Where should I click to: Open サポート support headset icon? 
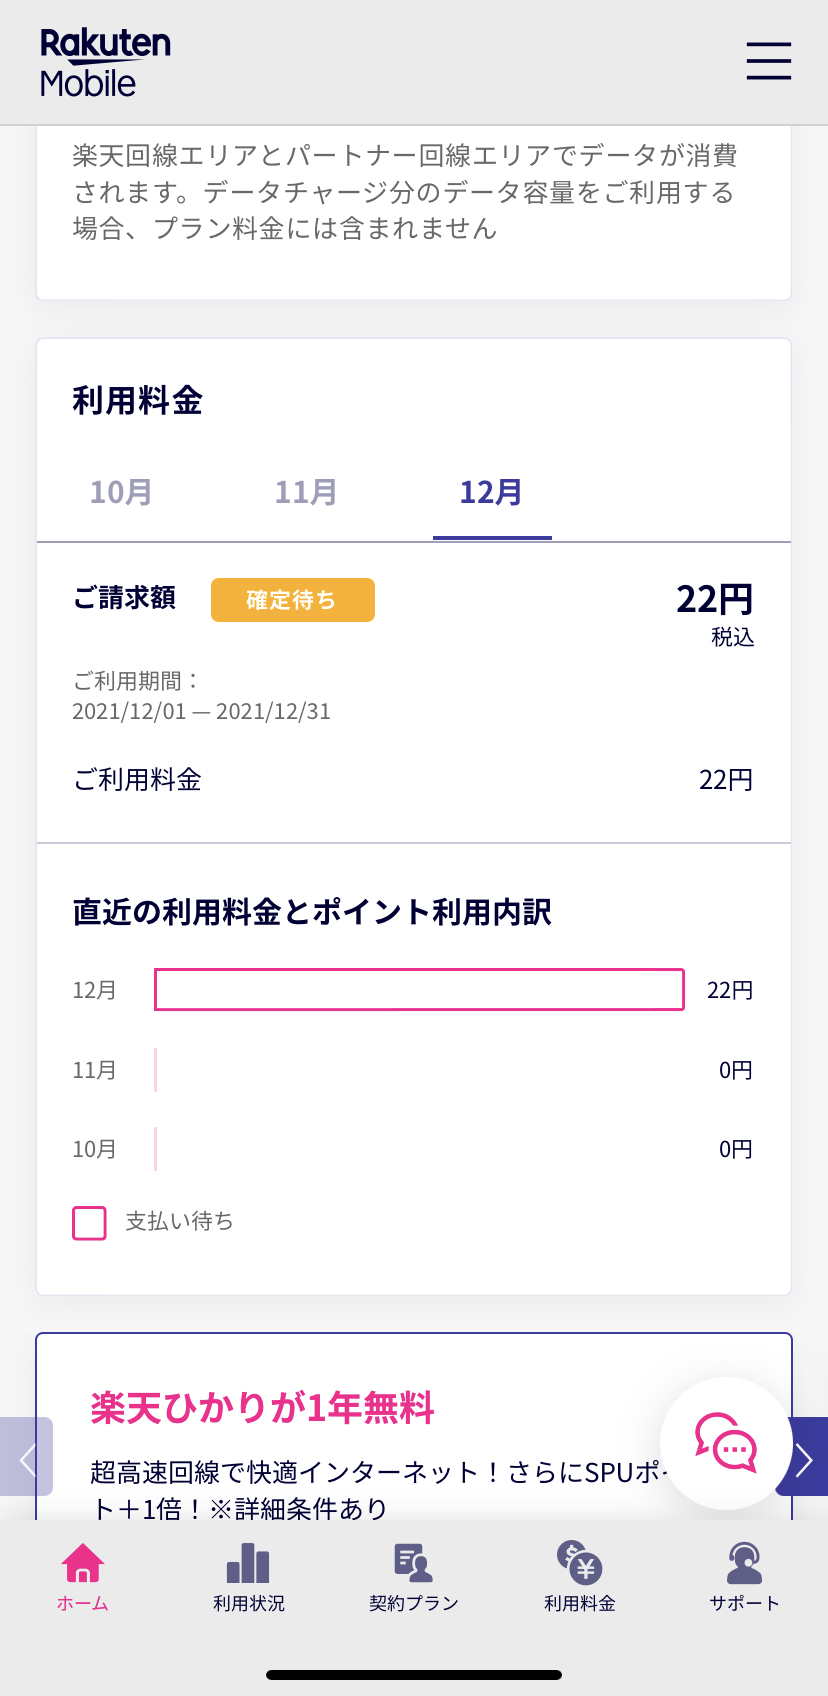[x=744, y=1577]
